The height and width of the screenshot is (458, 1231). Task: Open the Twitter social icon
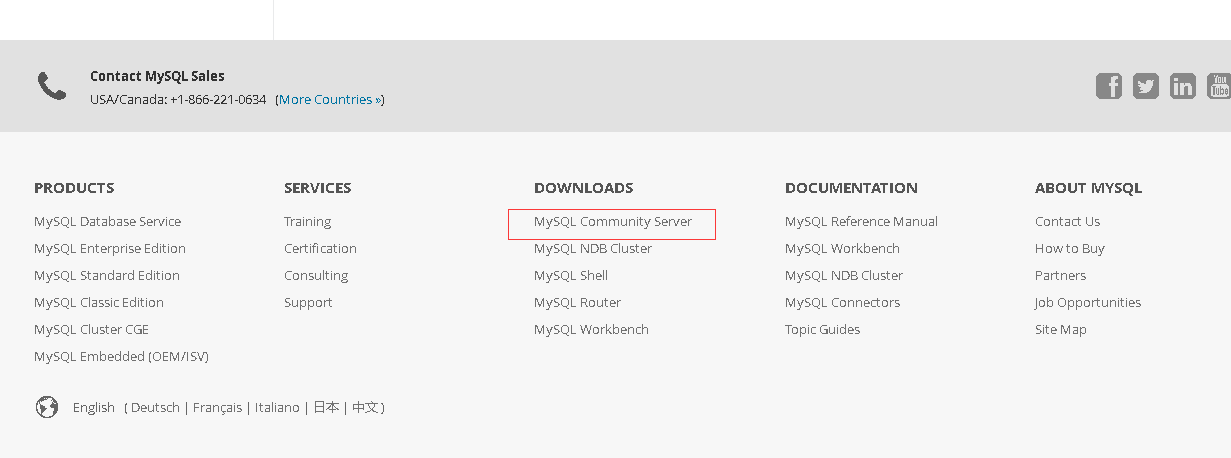pyautogui.click(x=1146, y=86)
